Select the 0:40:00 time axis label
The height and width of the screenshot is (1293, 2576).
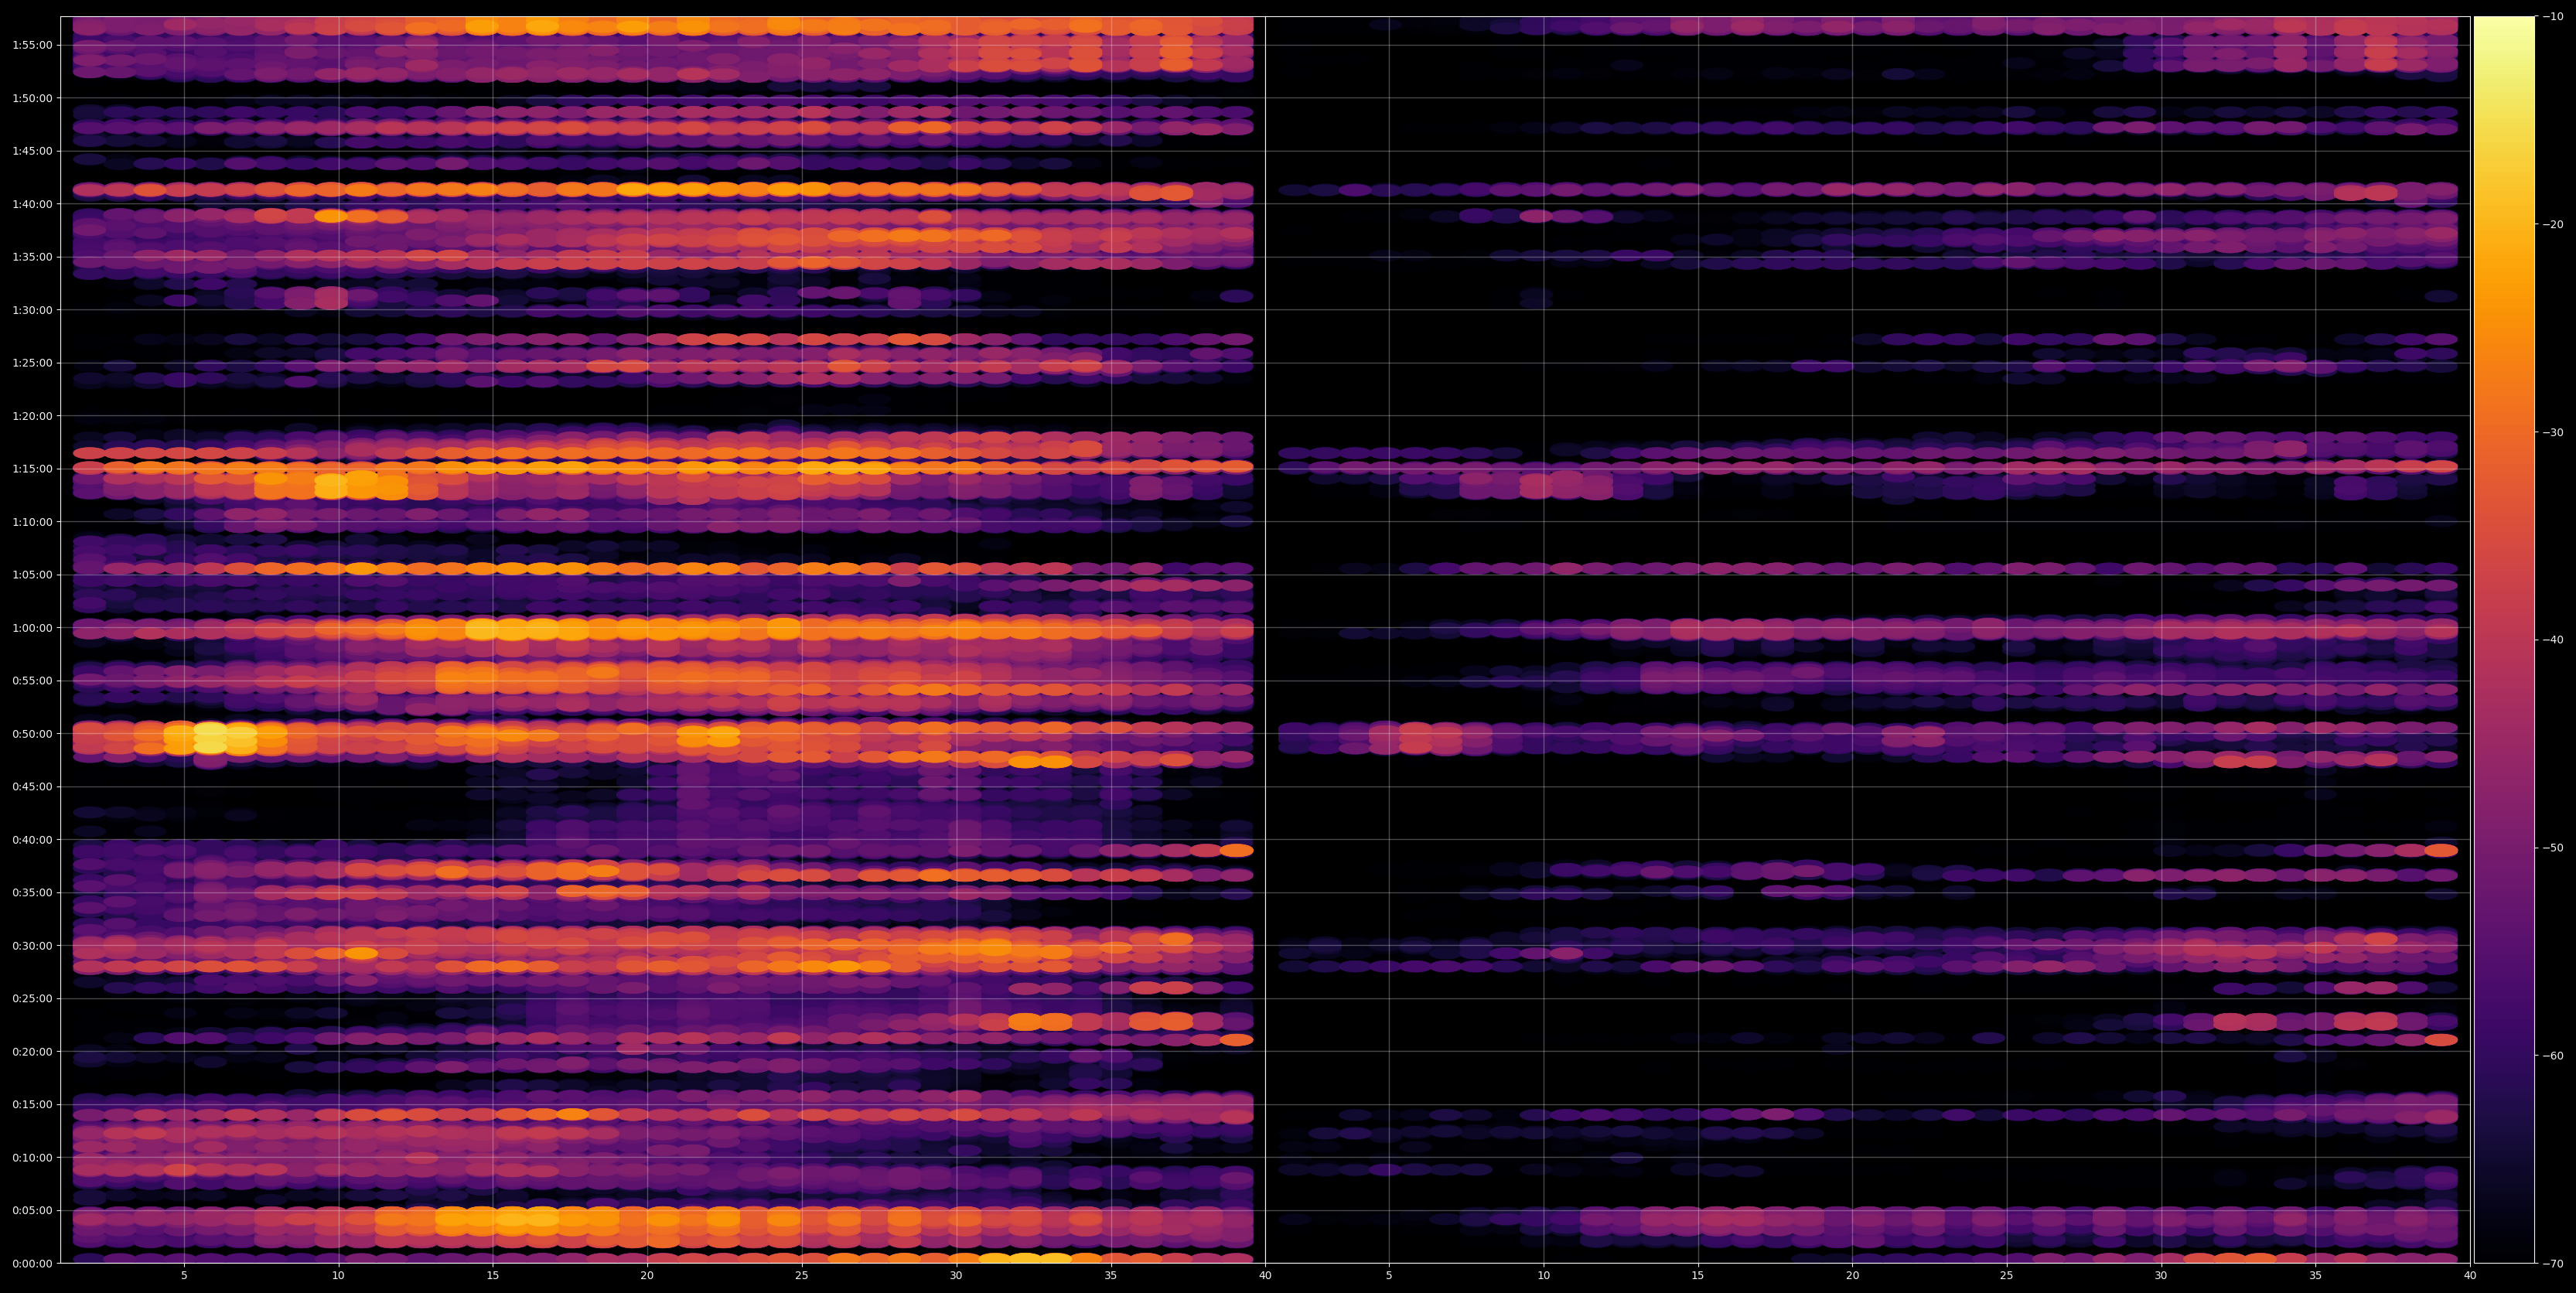coord(32,839)
